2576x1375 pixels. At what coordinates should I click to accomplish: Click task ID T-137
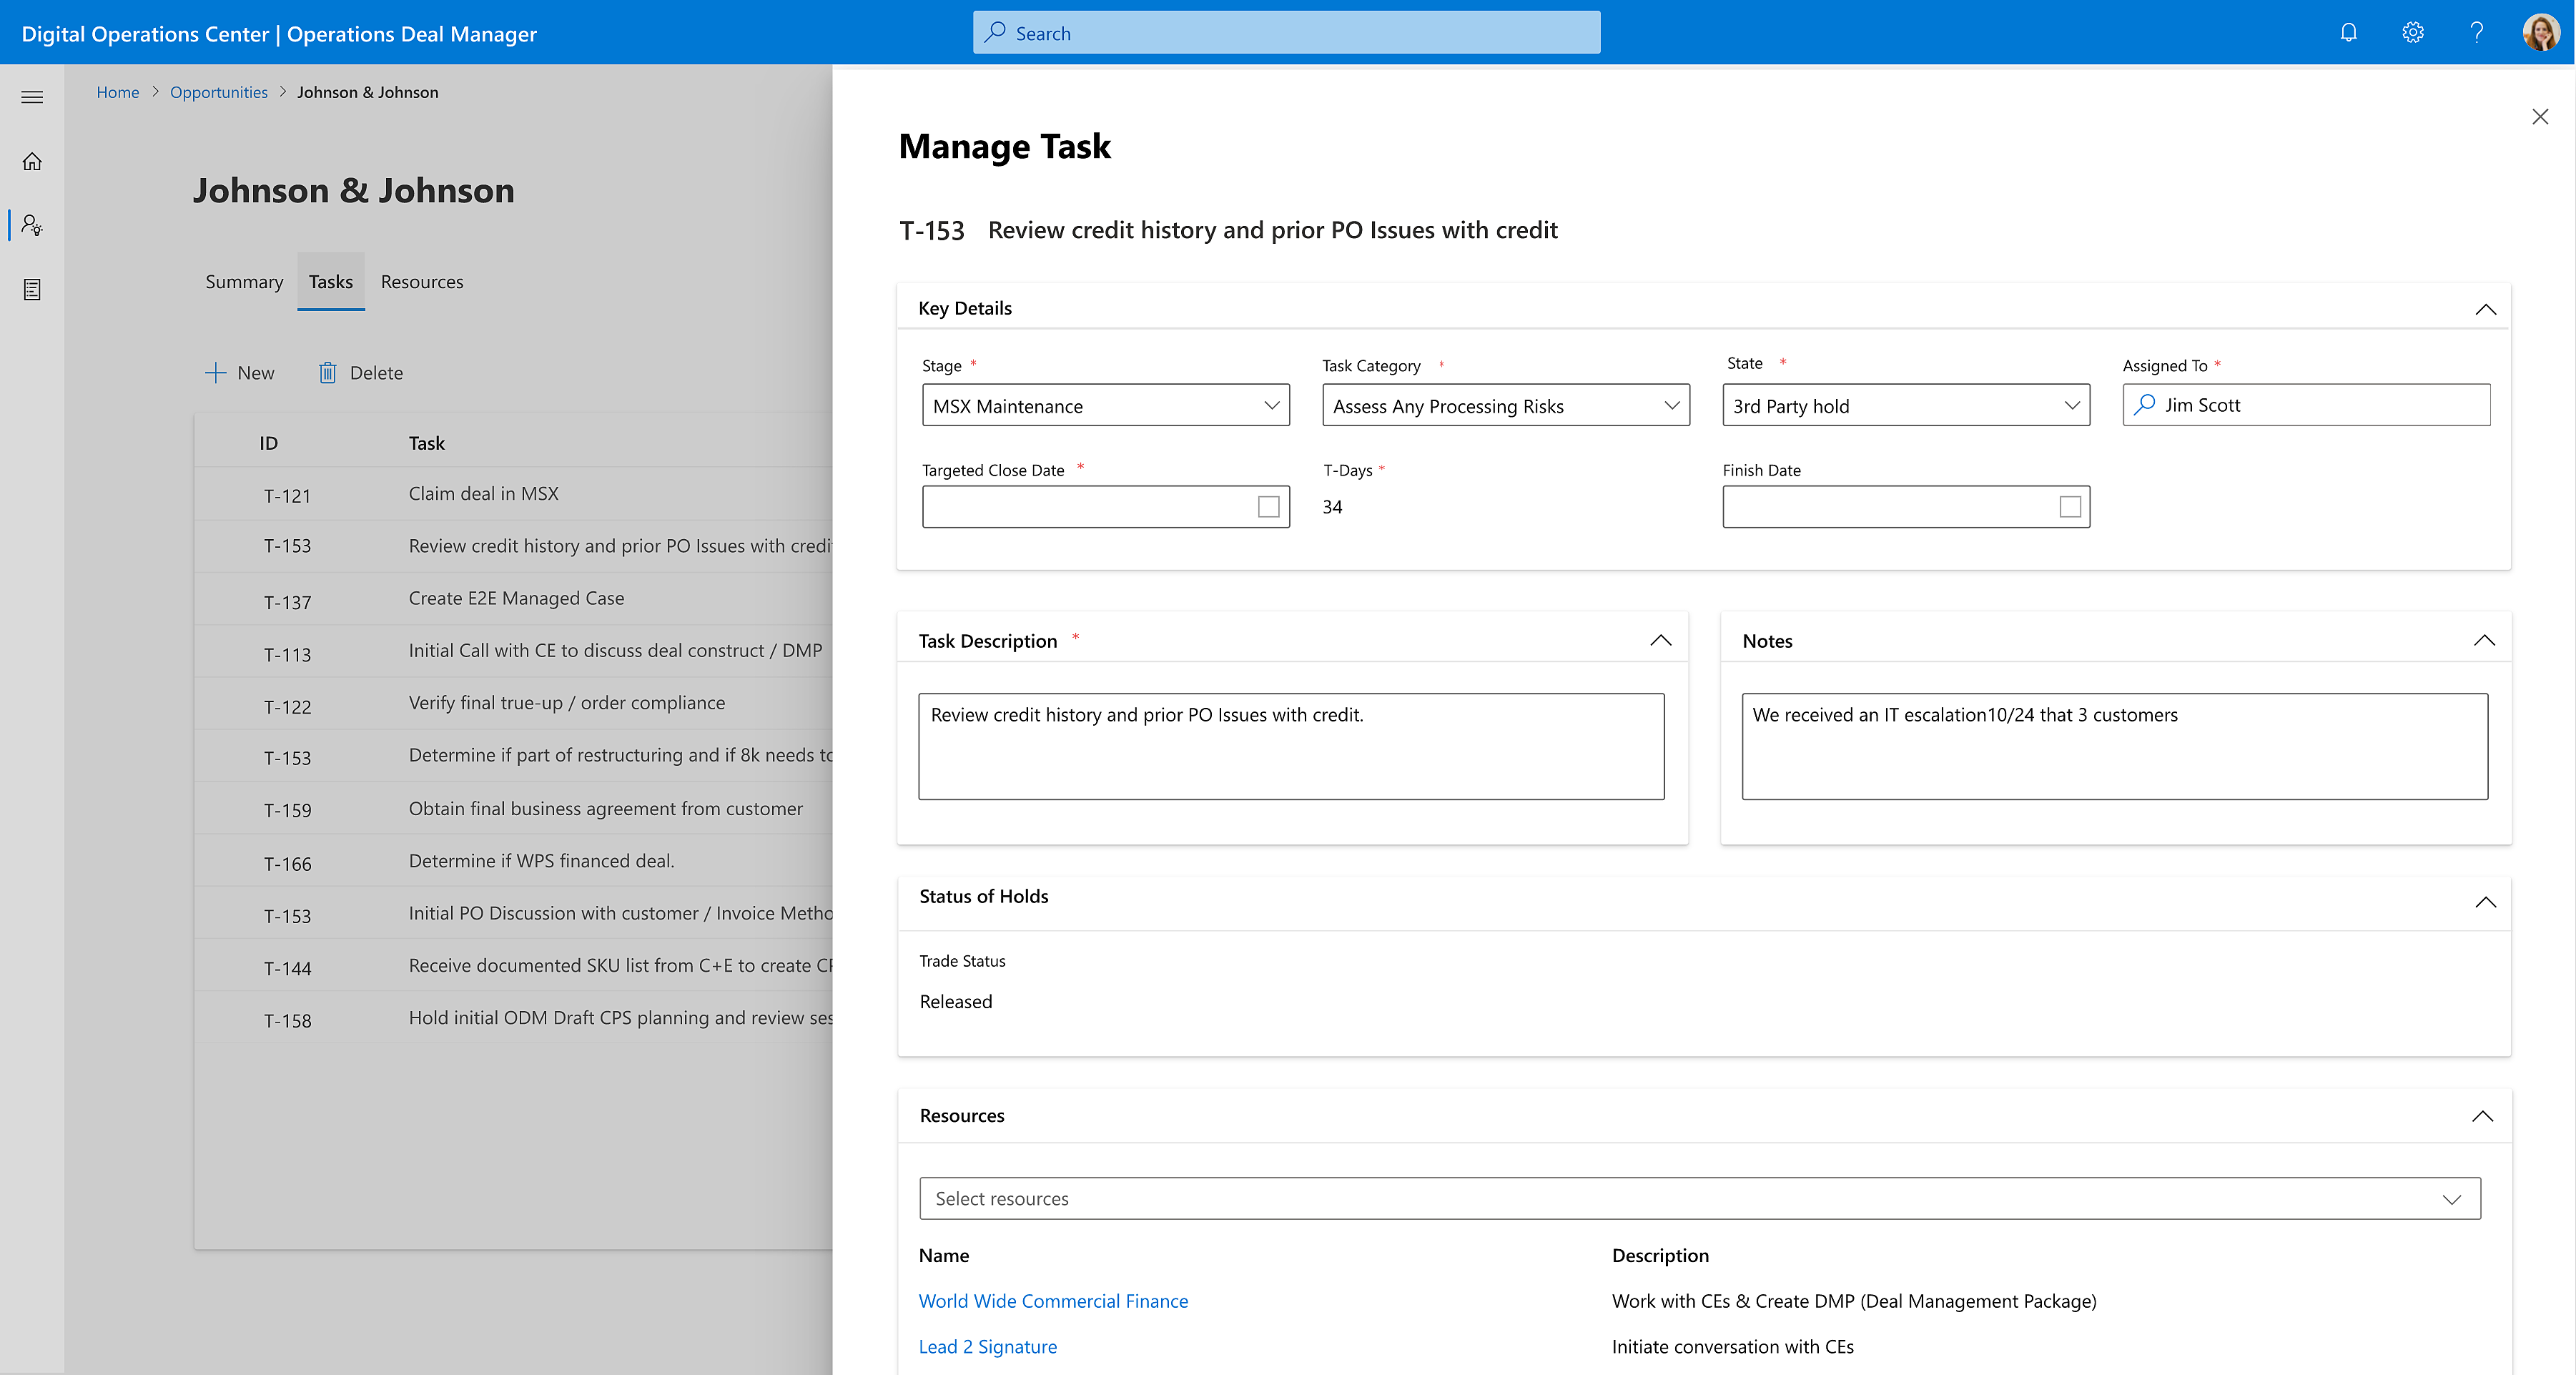click(x=287, y=603)
